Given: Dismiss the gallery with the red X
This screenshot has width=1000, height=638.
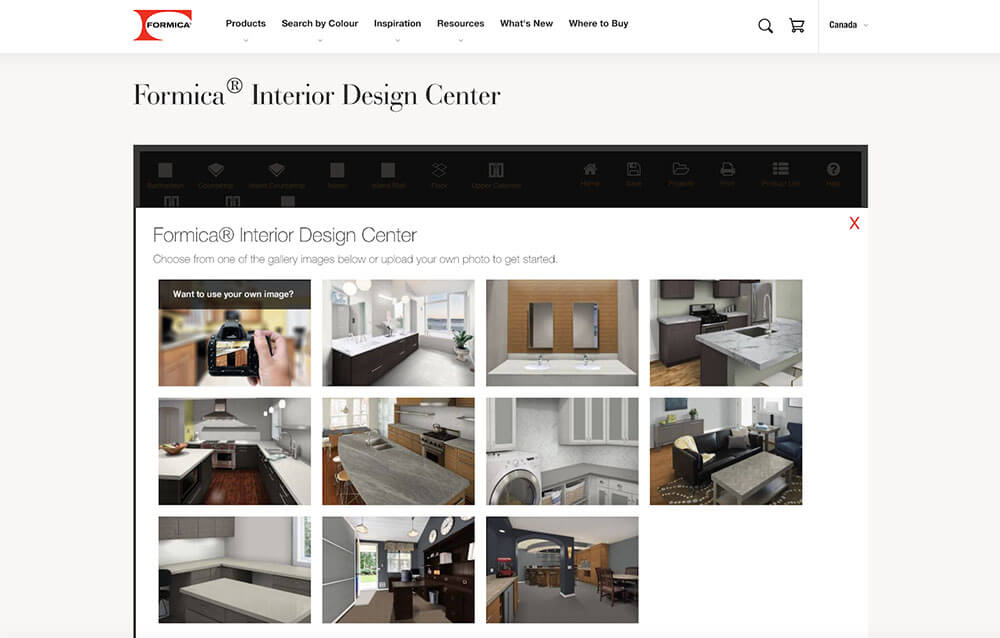Looking at the screenshot, I should click(x=853, y=223).
